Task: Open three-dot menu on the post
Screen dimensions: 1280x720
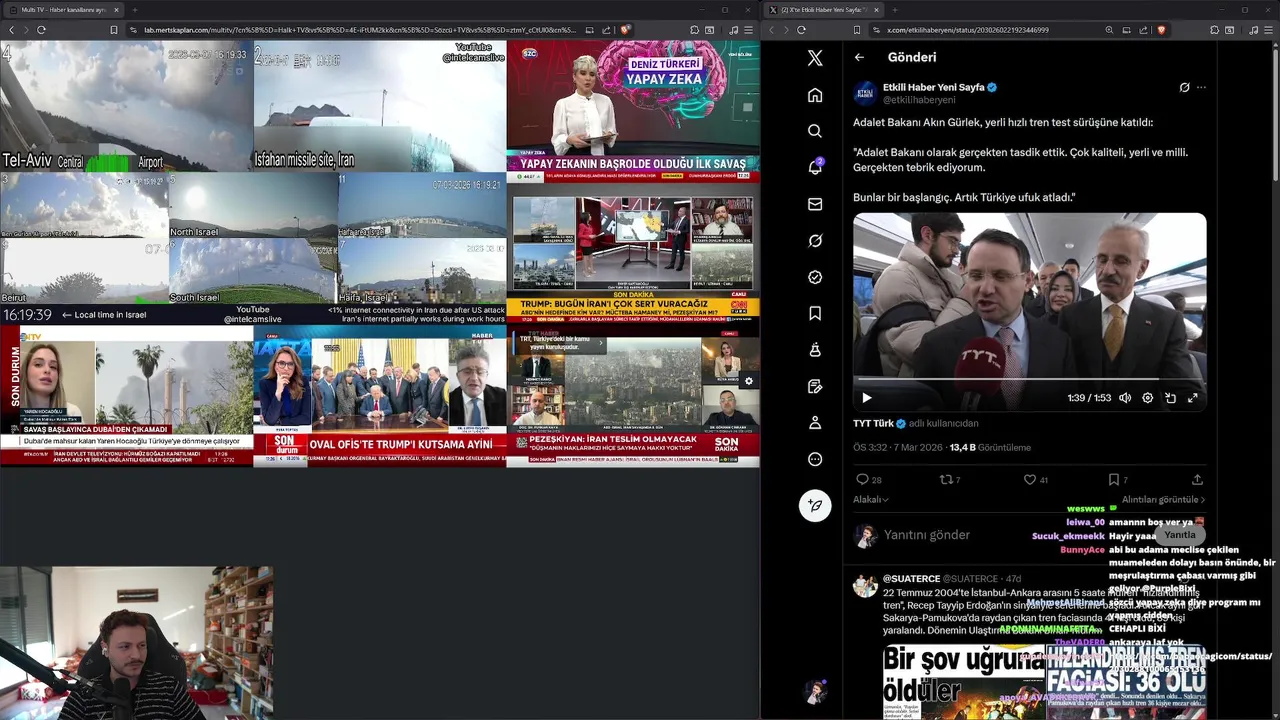Action: [1201, 87]
